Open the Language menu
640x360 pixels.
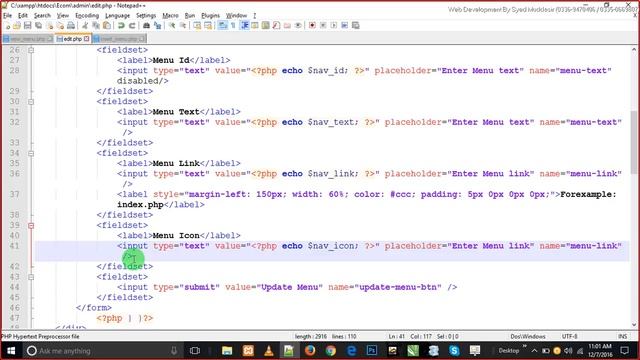(x=118, y=16)
